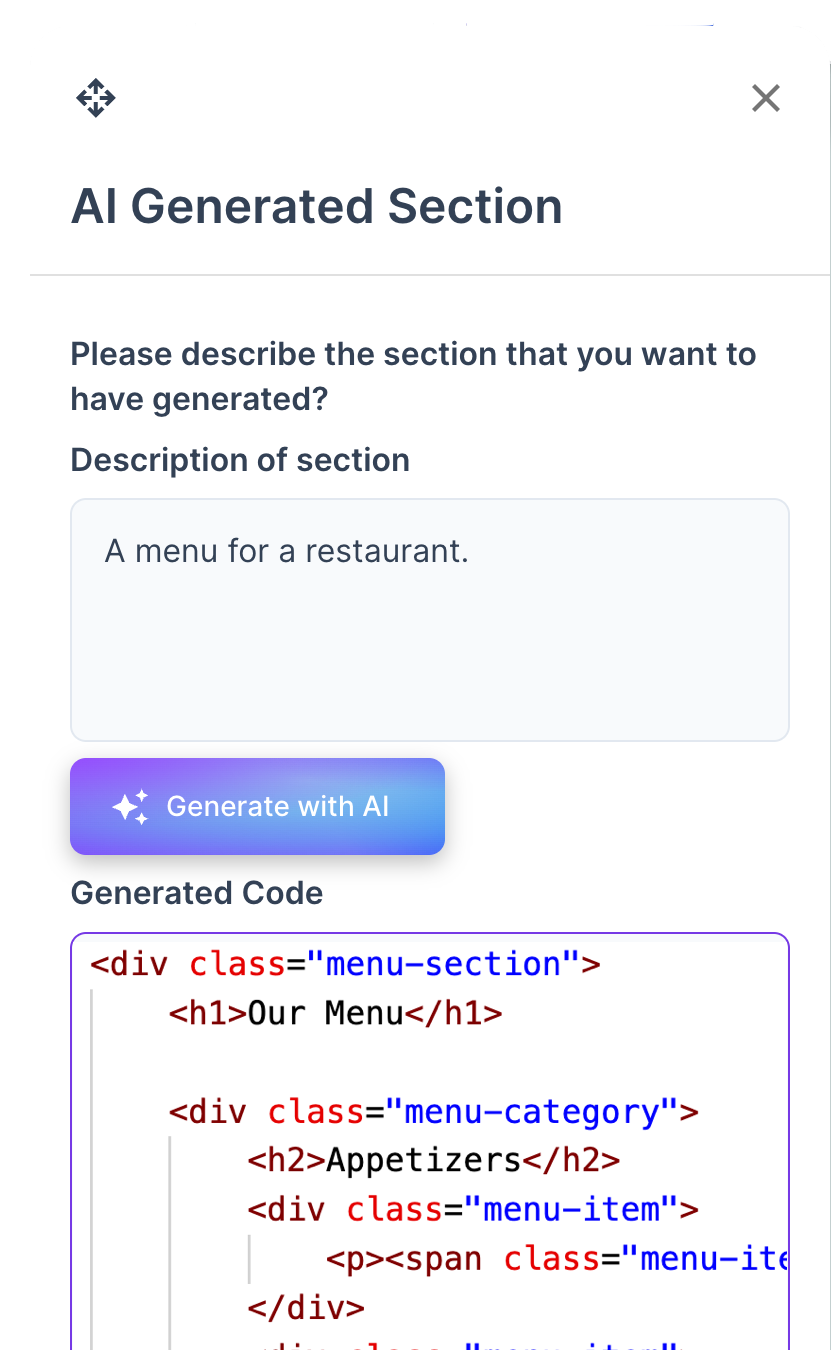Screen dimensions: 834x1350
Task: Click the sparkles icon on Generate button
Action: click(x=130, y=807)
